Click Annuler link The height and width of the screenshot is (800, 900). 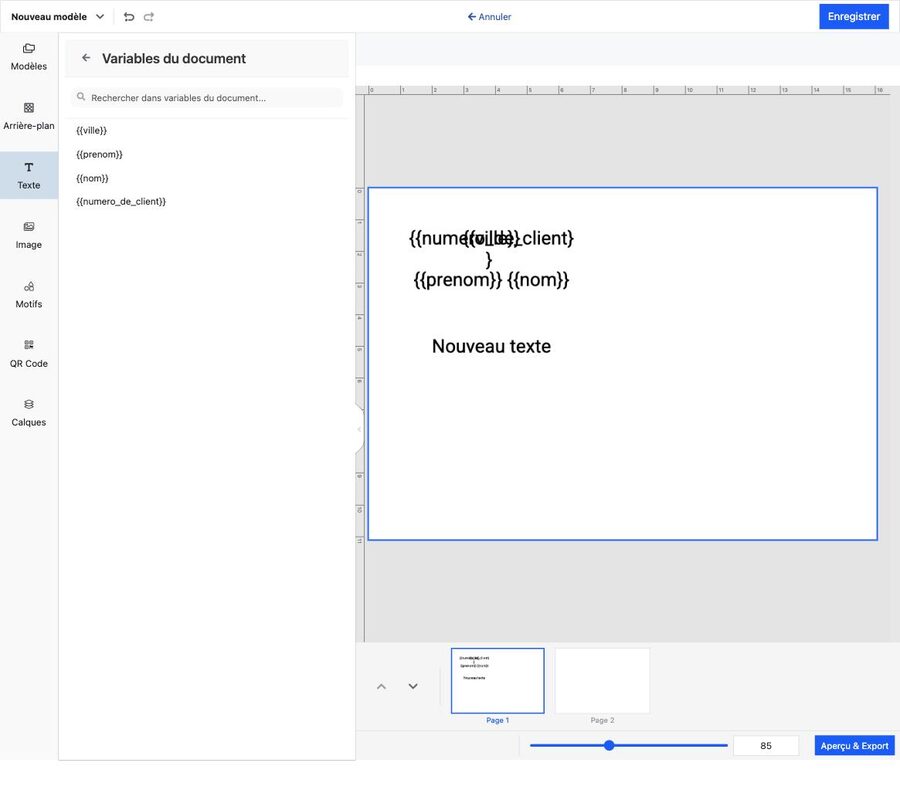pos(489,17)
